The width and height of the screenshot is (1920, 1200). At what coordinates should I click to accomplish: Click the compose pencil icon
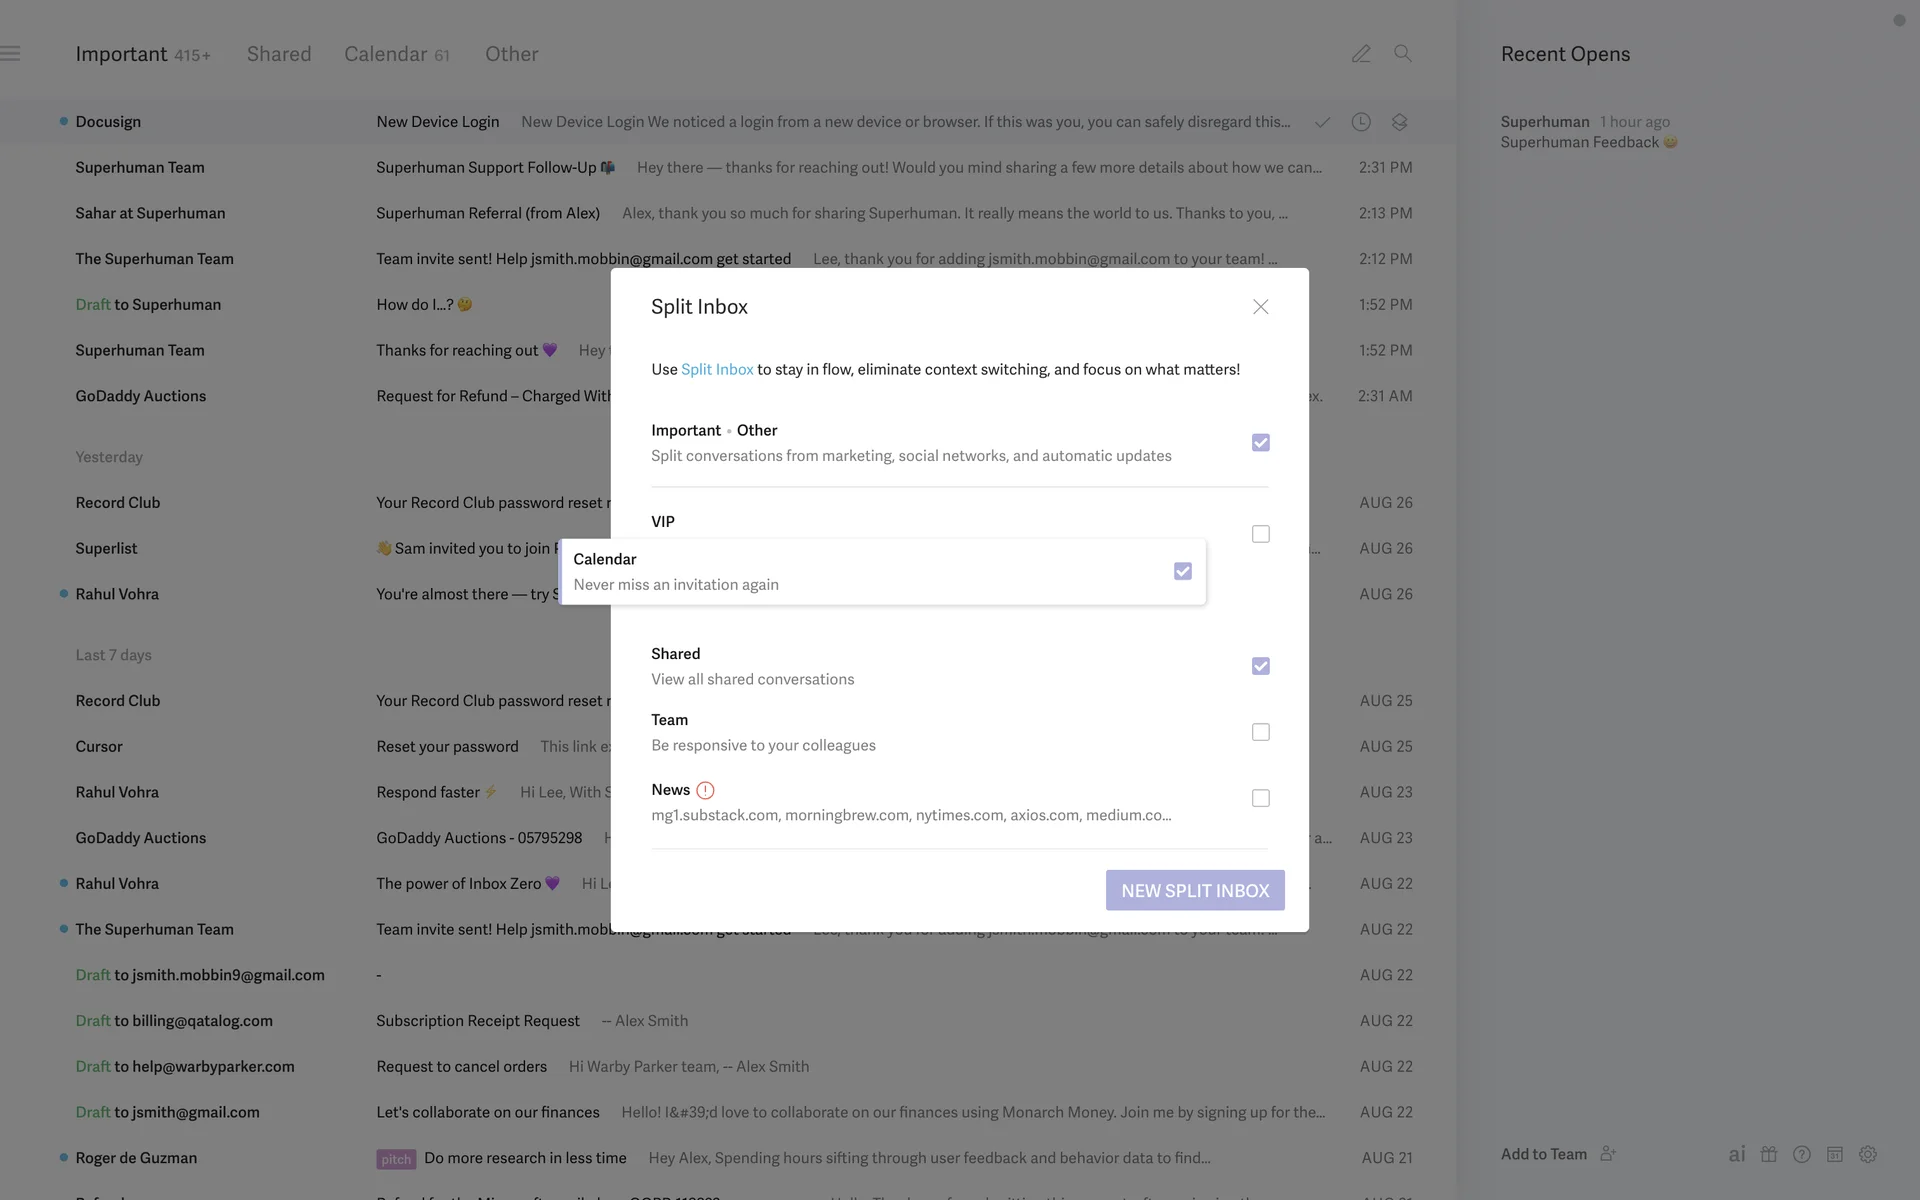tap(1361, 54)
